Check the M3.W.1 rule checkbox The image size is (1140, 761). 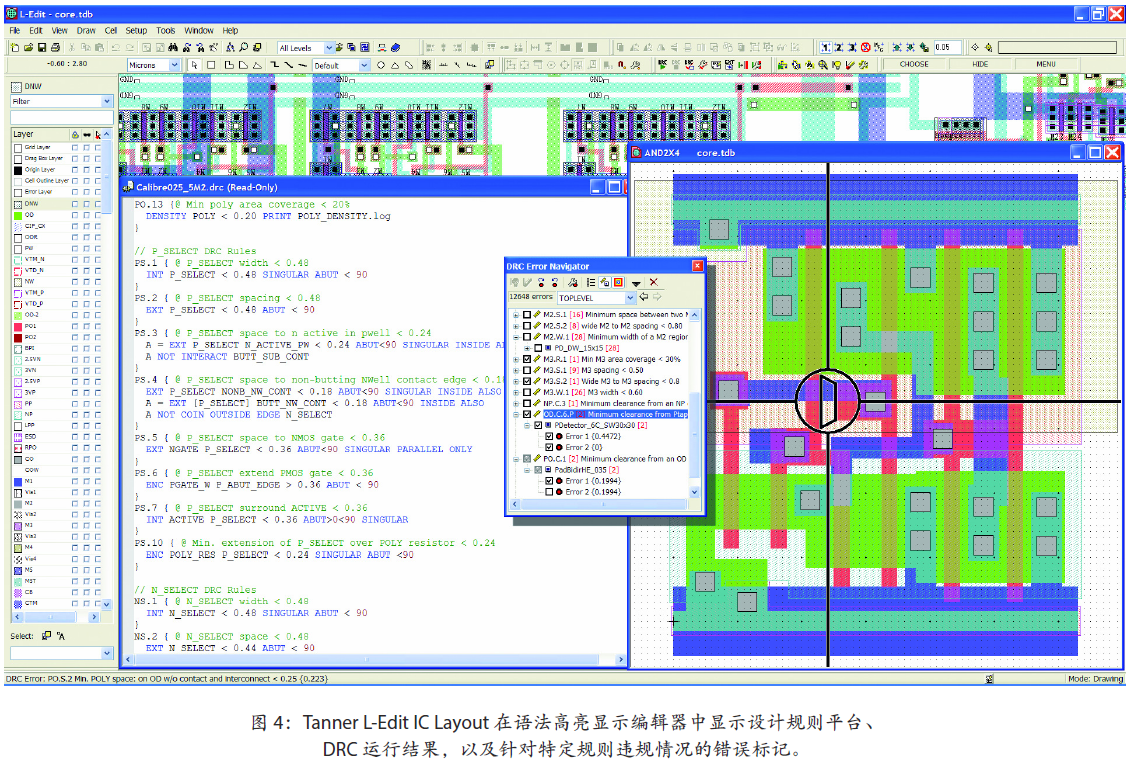(x=527, y=392)
